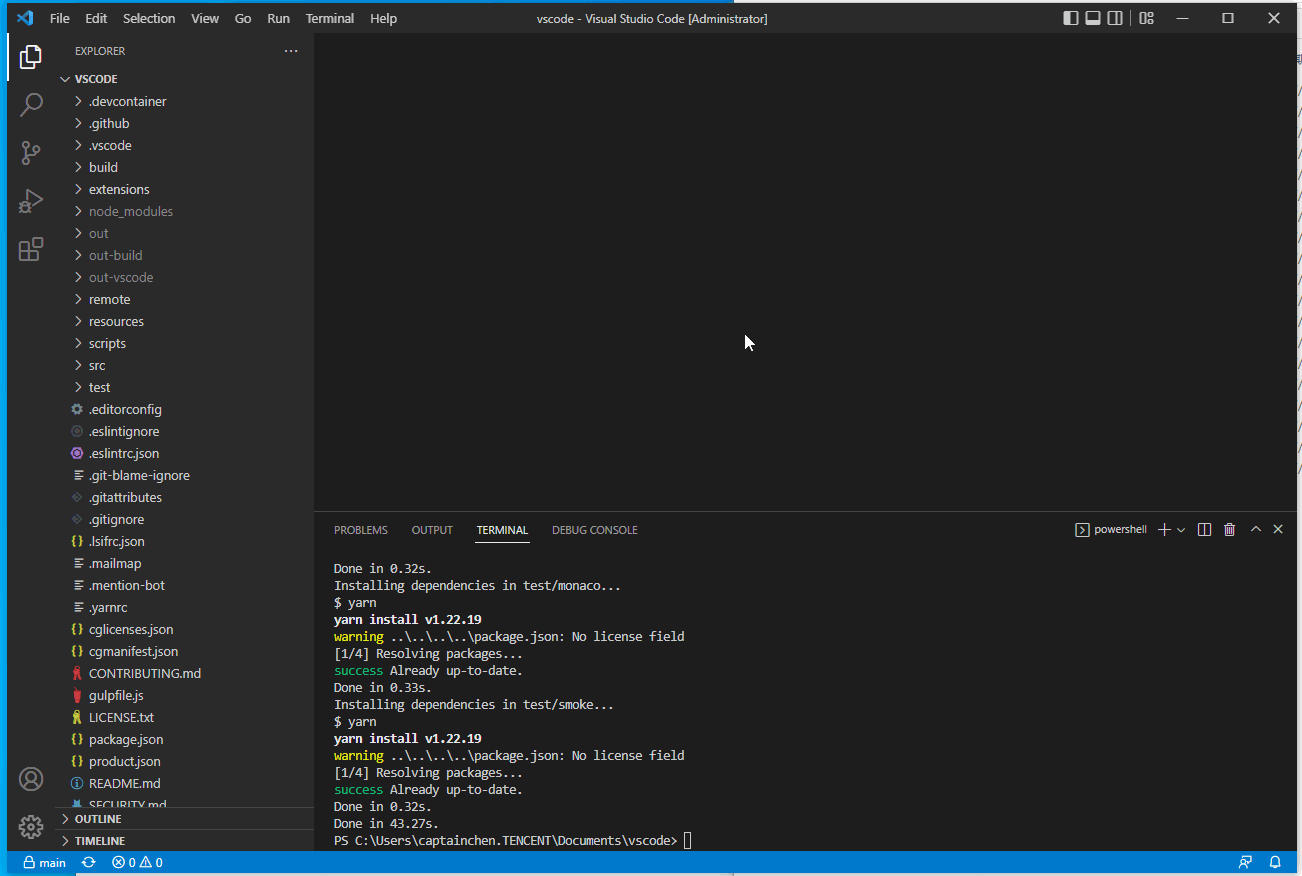The width and height of the screenshot is (1302, 876).
Task: Toggle primary side bar layout icon
Action: 1071,18
